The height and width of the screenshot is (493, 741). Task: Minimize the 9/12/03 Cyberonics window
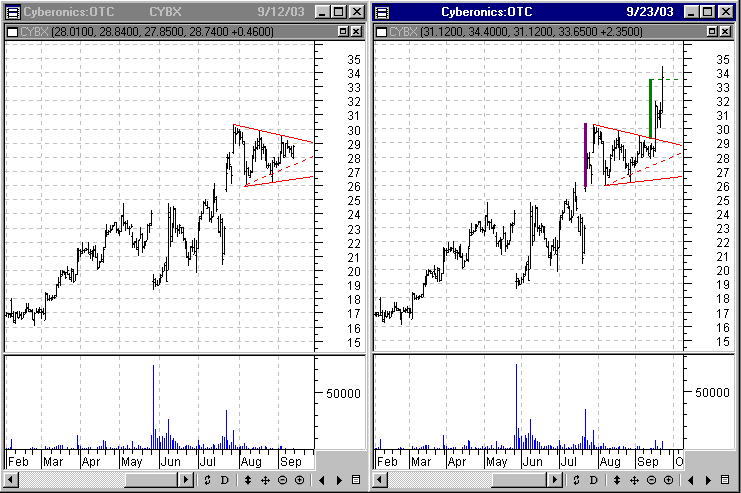coord(322,12)
